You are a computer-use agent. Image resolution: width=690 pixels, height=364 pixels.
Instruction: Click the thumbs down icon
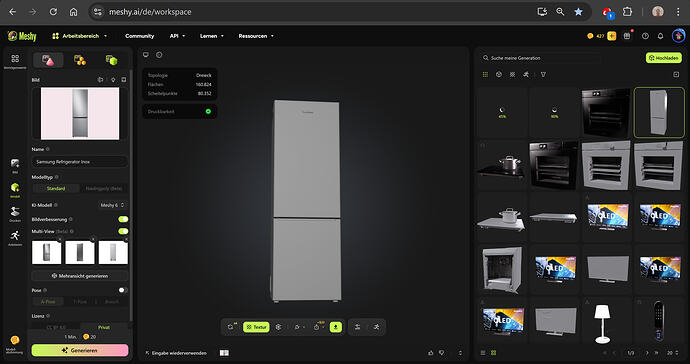(441, 353)
